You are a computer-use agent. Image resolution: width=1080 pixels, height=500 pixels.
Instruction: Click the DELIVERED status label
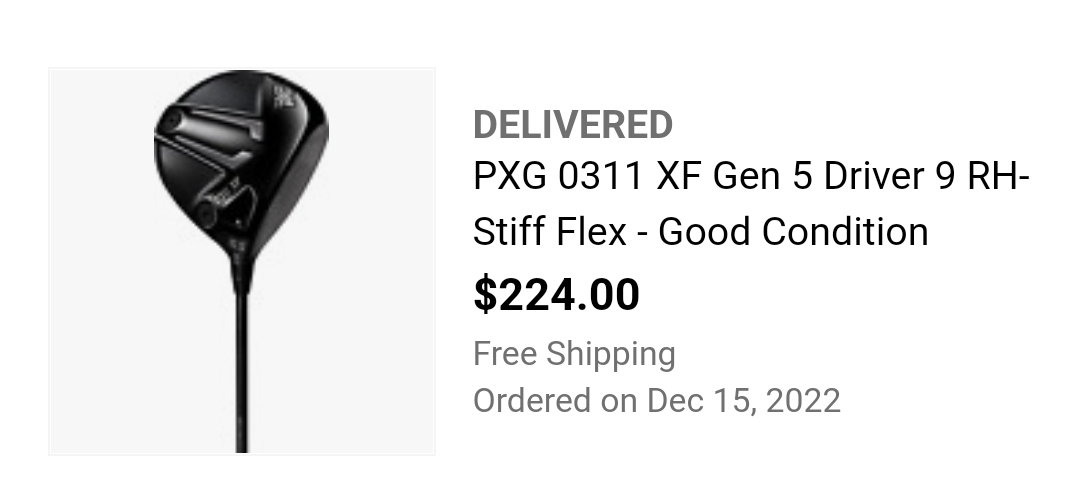572,125
